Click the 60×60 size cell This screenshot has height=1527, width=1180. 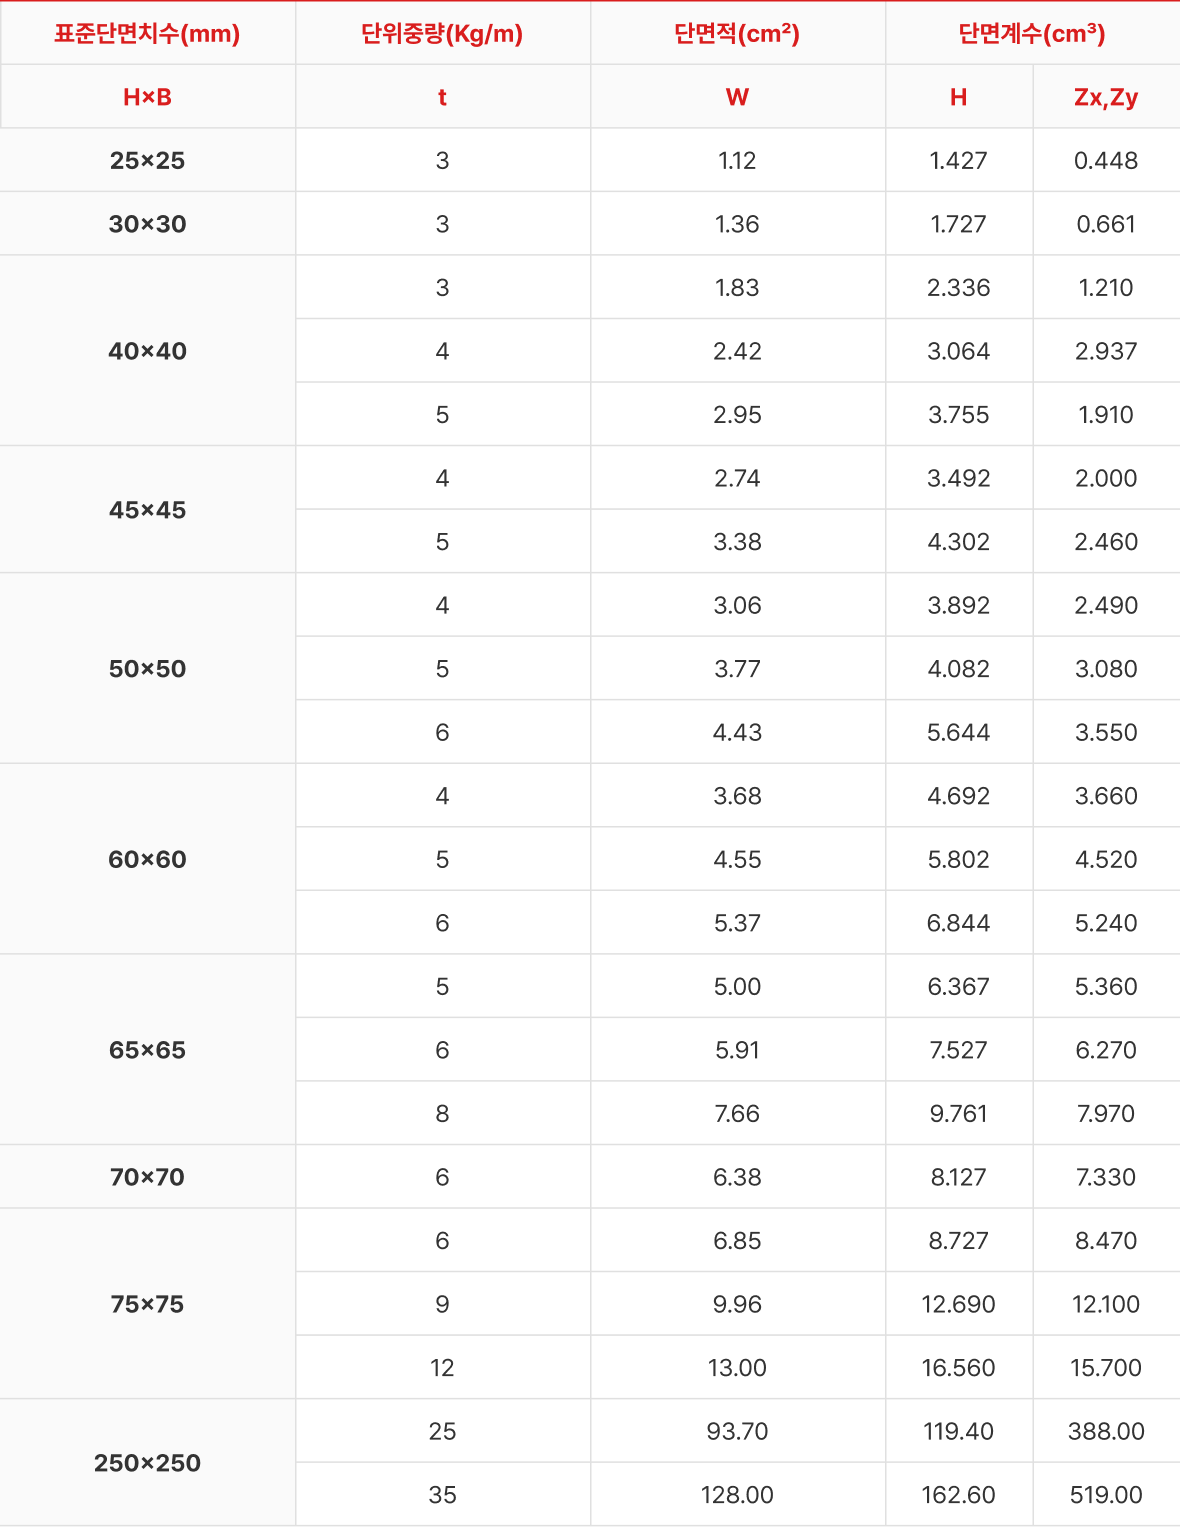pos(147,859)
